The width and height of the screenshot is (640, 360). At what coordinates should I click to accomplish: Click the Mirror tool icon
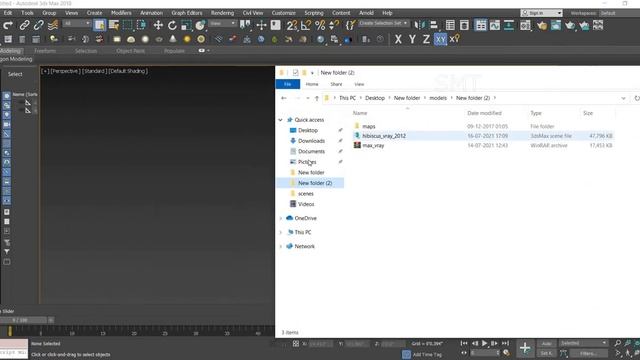point(419,25)
